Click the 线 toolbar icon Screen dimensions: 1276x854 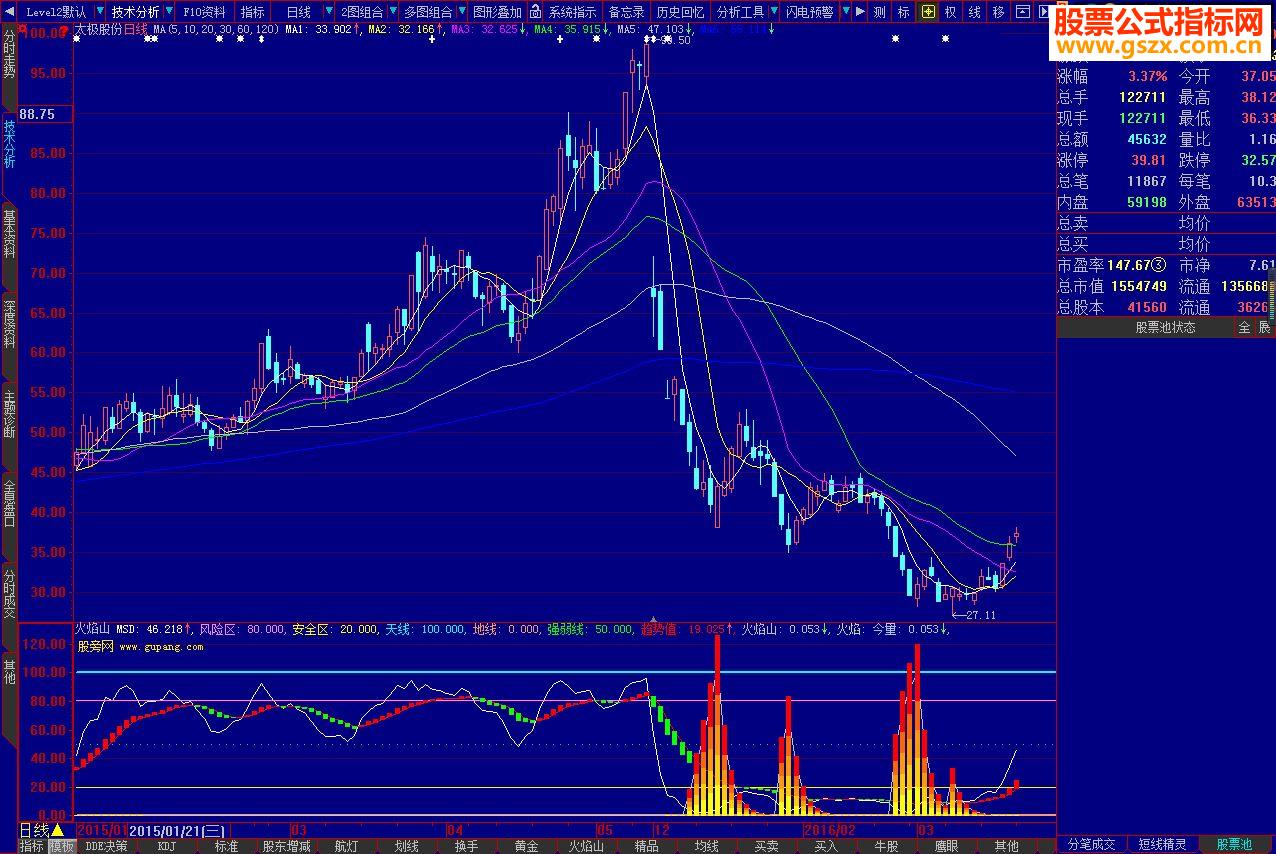(x=974, y=12)
